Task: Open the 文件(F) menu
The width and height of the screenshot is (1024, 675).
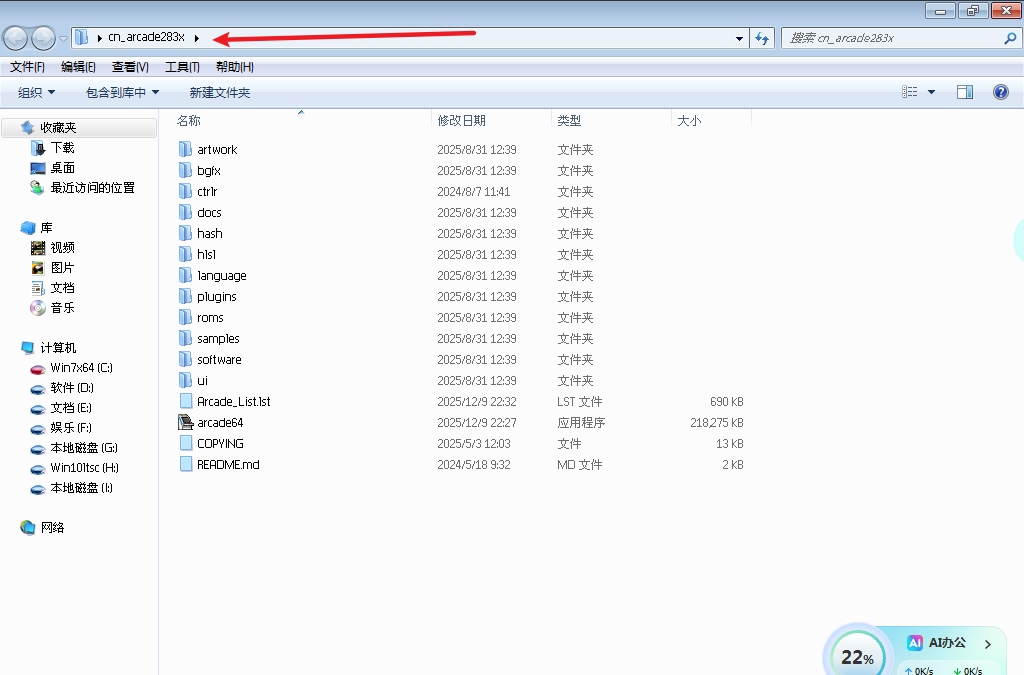Action: [x=27, y=67]
